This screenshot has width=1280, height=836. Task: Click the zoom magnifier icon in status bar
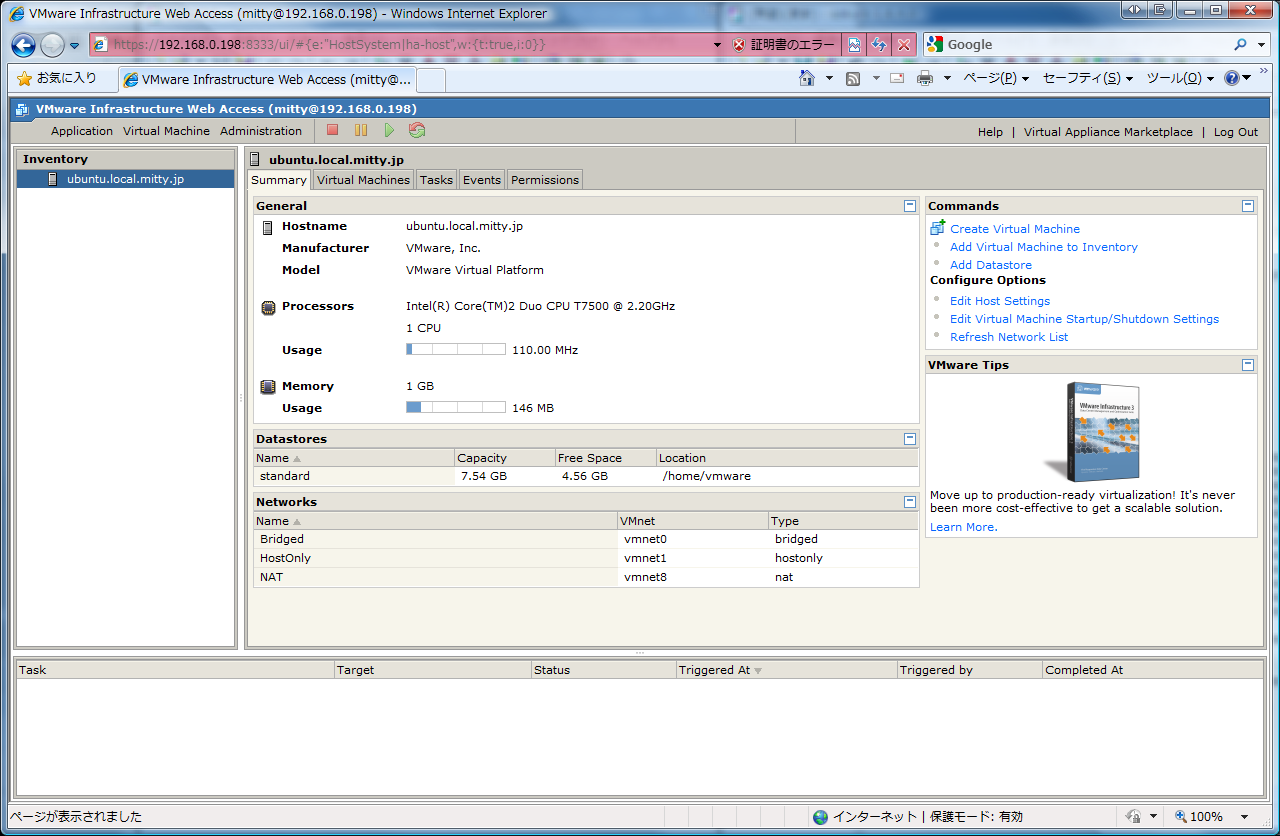pos(1180,816)
